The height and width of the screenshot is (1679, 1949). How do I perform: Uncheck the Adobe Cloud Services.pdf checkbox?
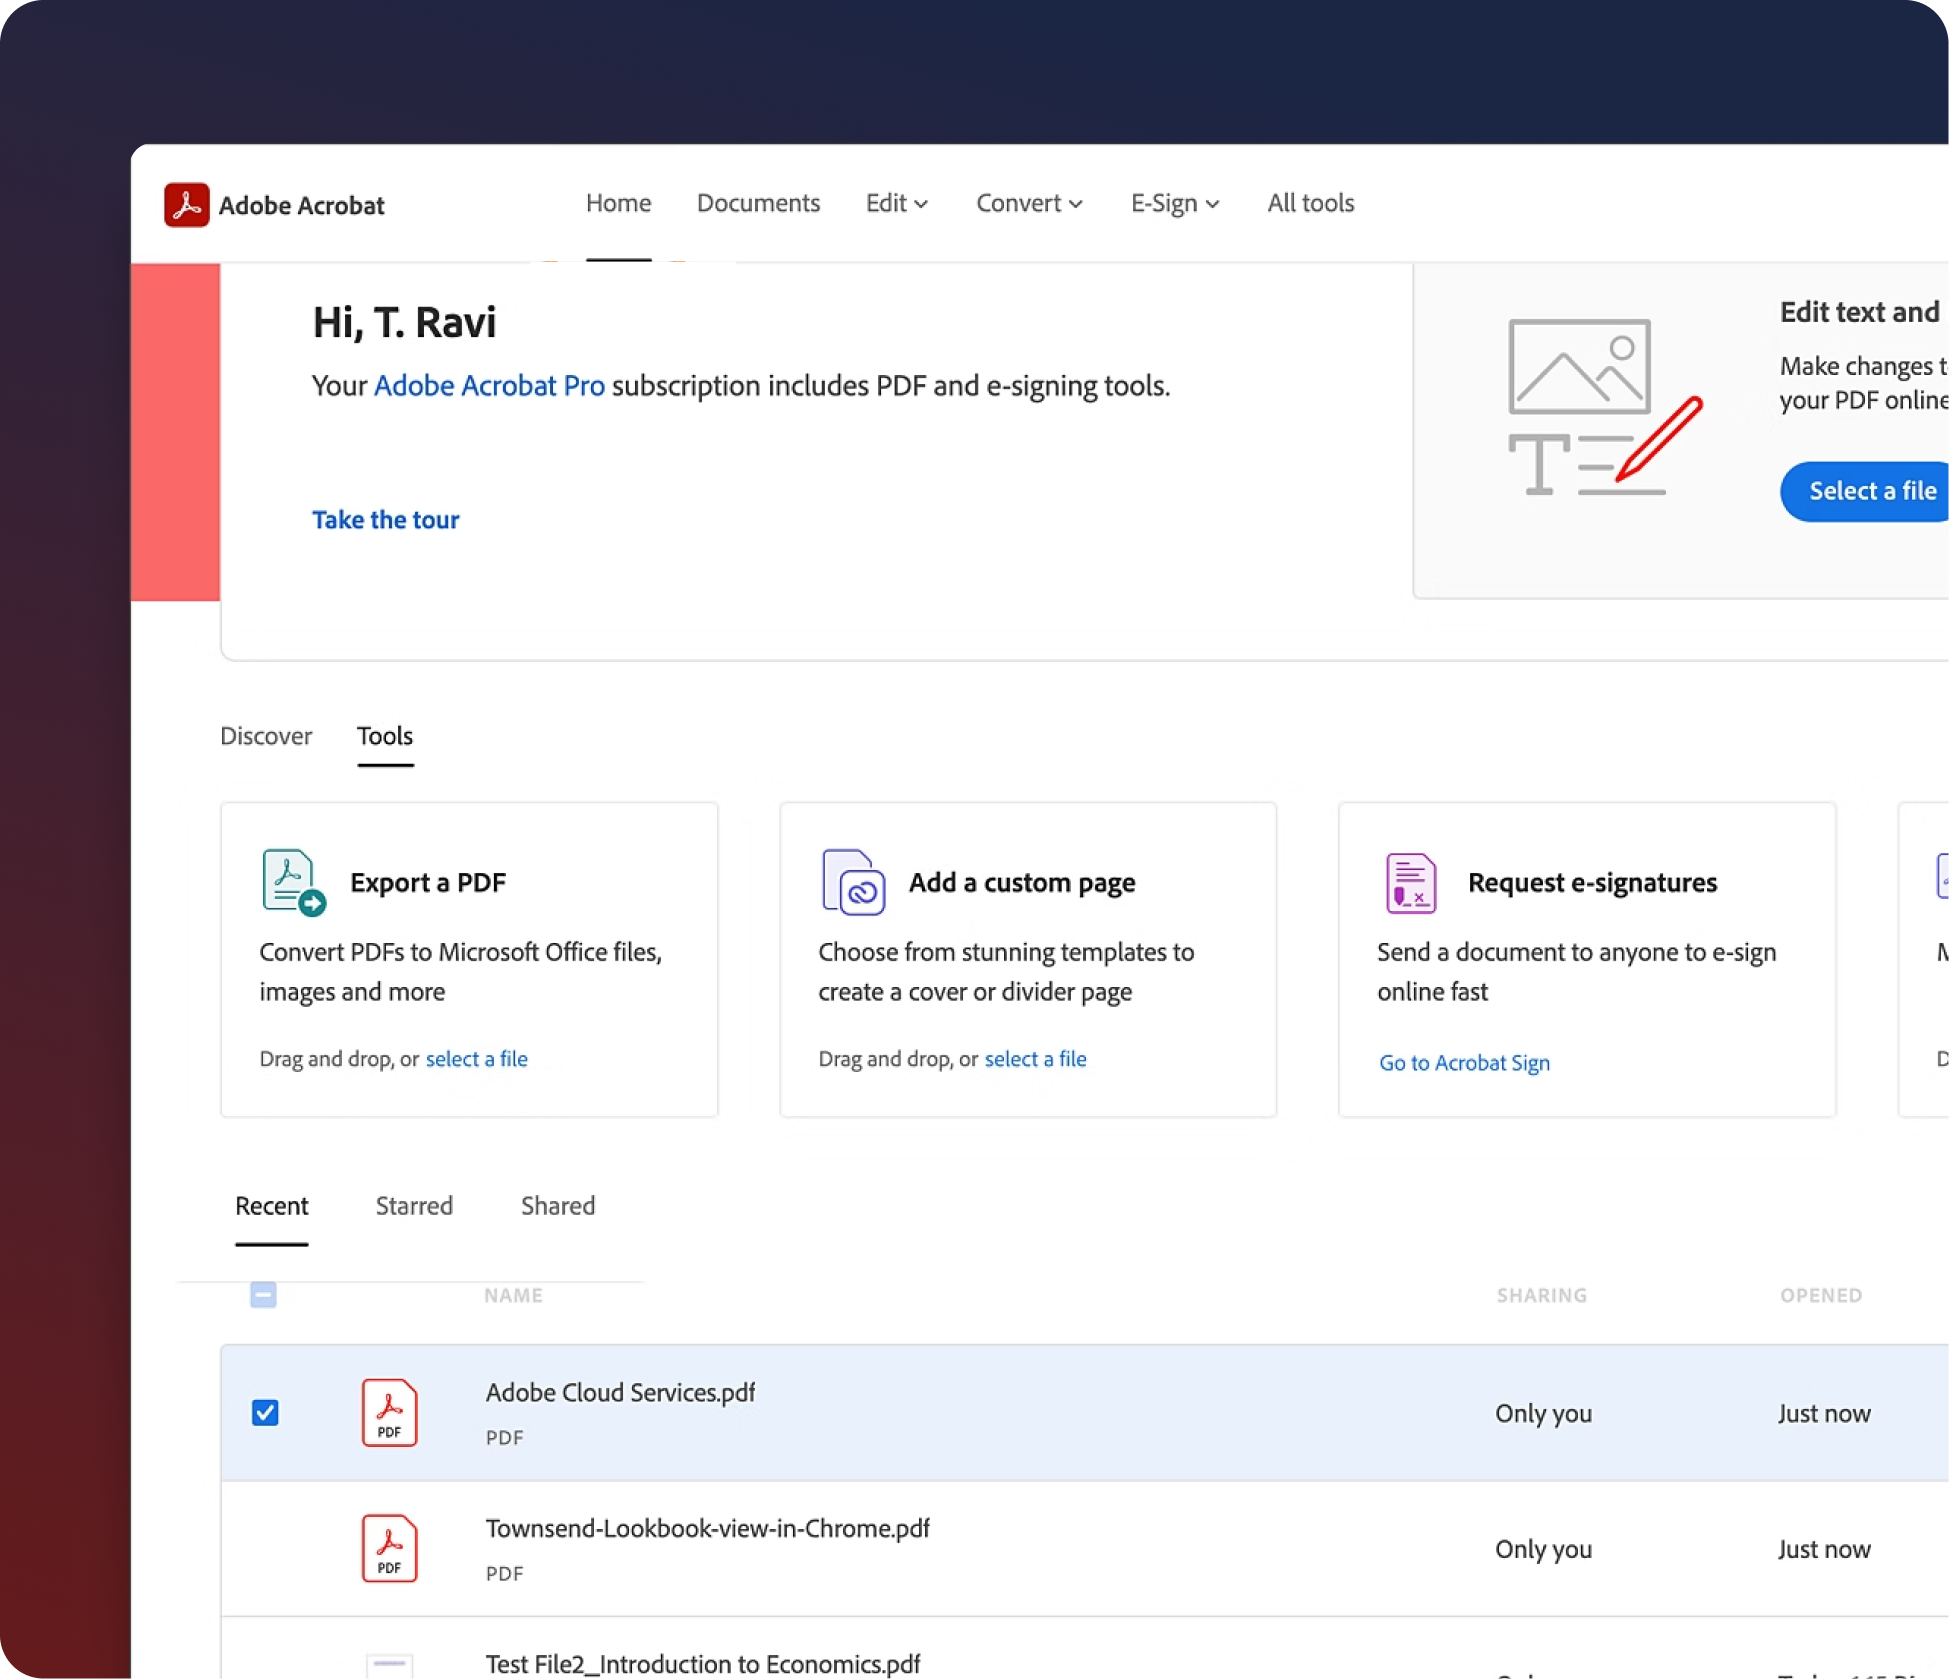265,1412
